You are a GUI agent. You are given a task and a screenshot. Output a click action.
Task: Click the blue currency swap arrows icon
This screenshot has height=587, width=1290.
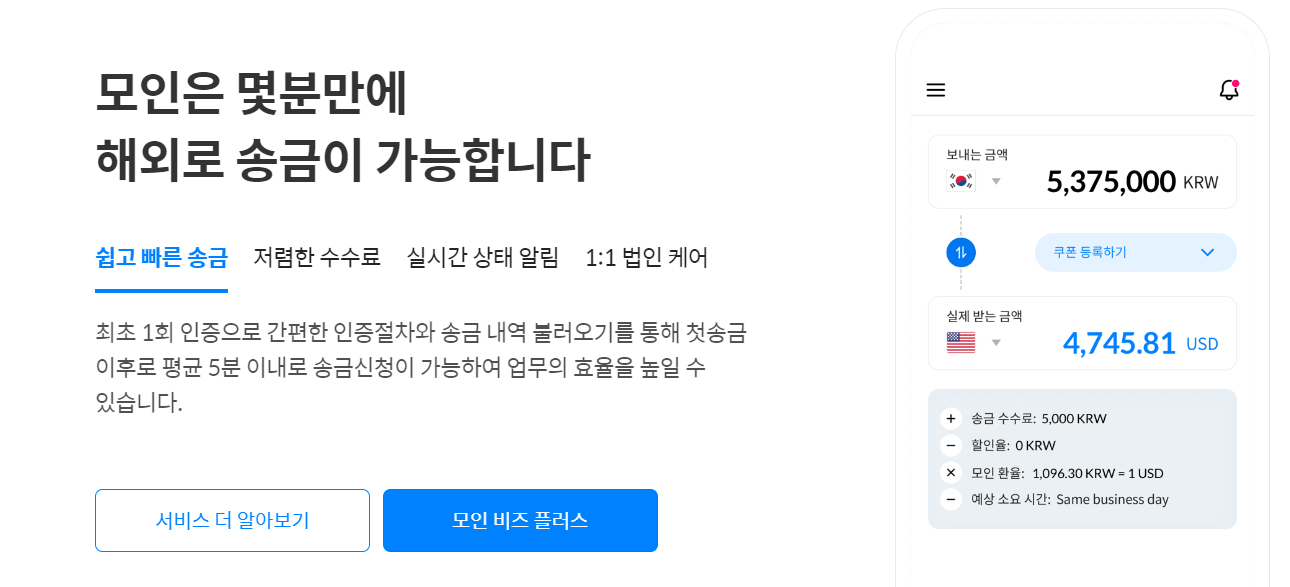coord(961,253)
